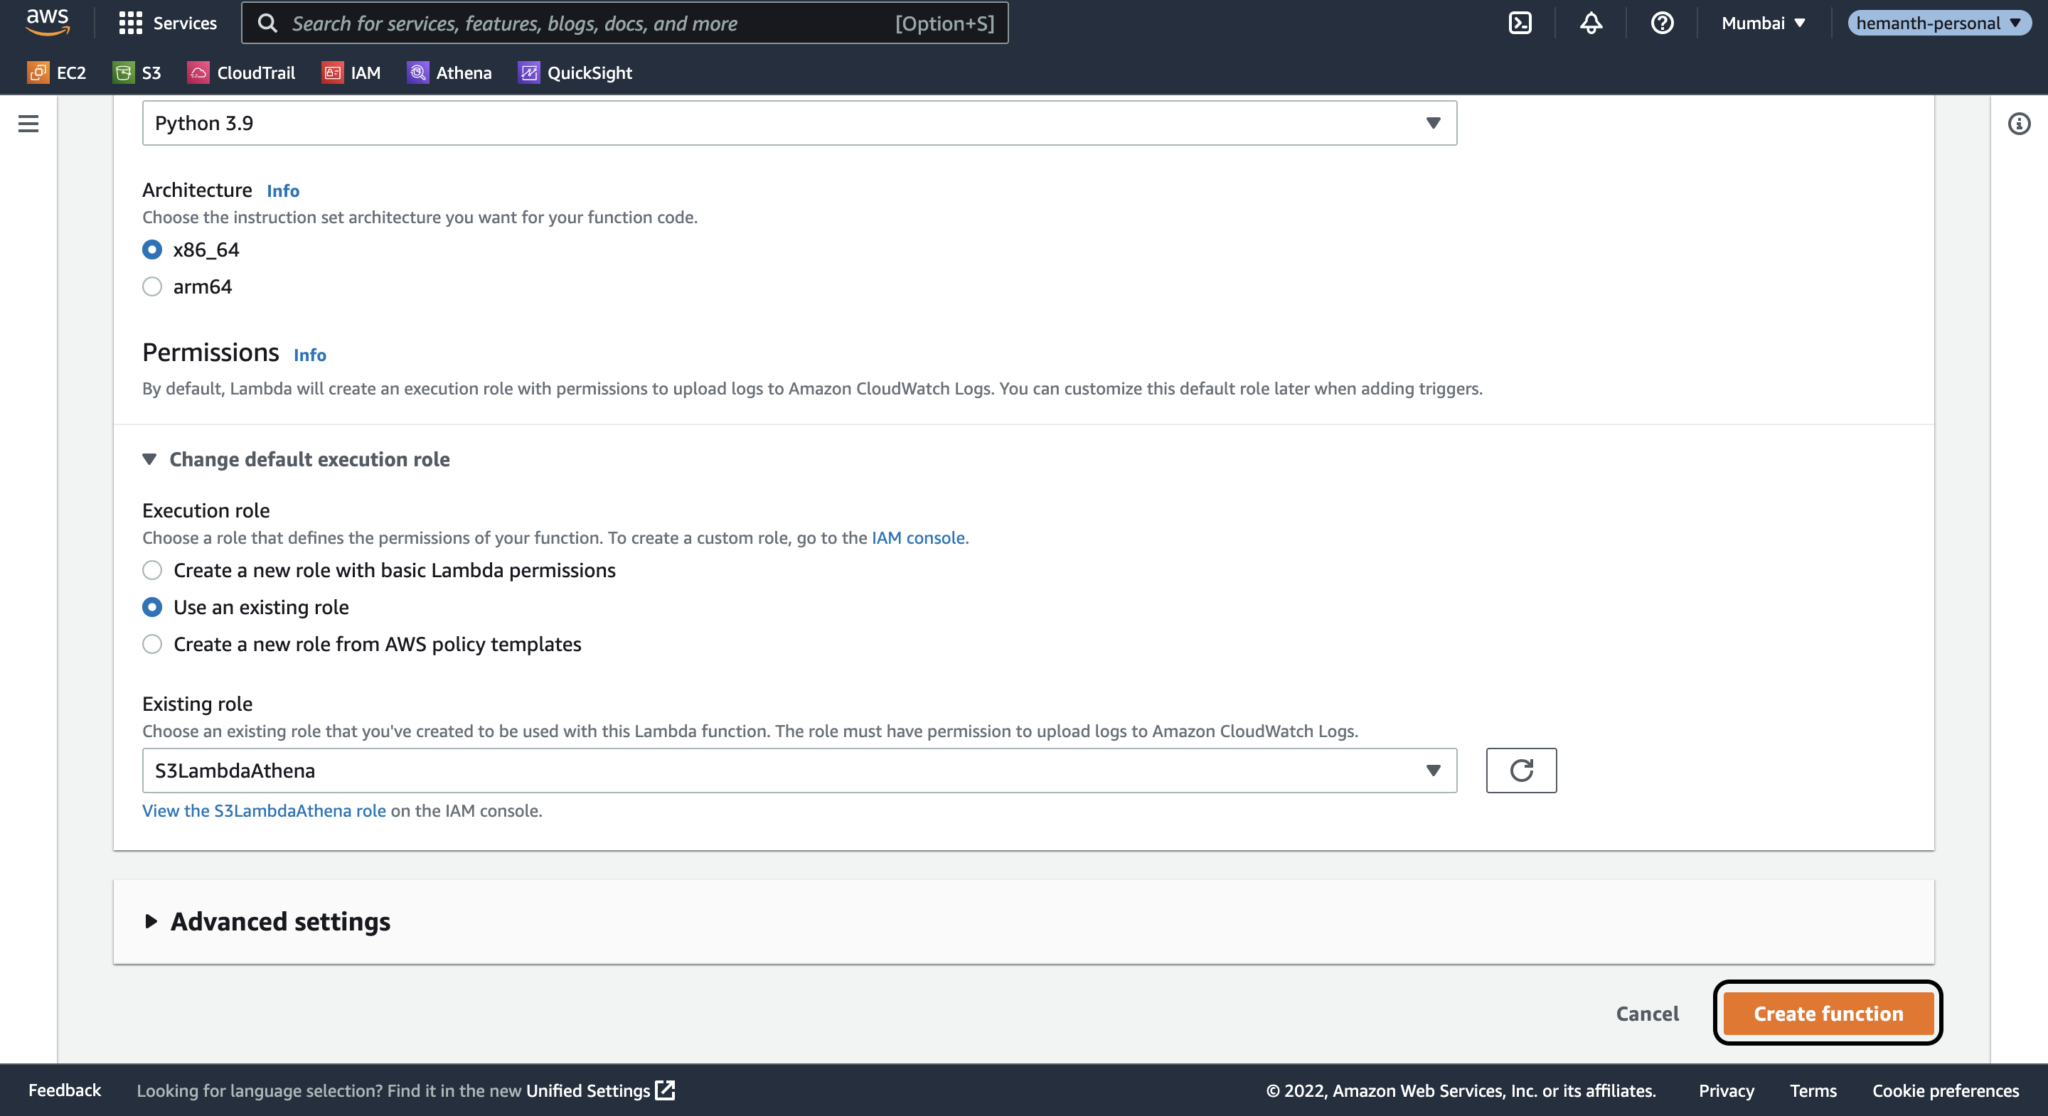
Task: Open the notifications bell
Action: tap(1591, 22)
